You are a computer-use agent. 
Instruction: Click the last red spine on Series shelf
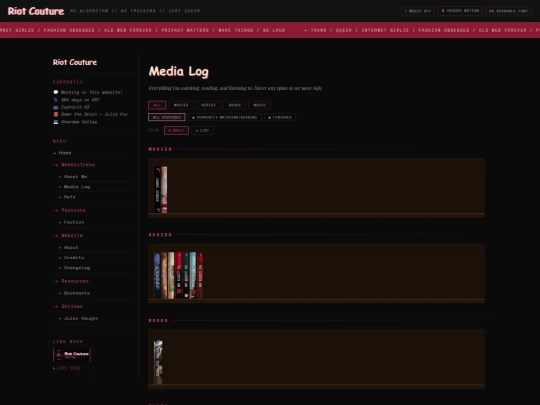pos(200,275)
